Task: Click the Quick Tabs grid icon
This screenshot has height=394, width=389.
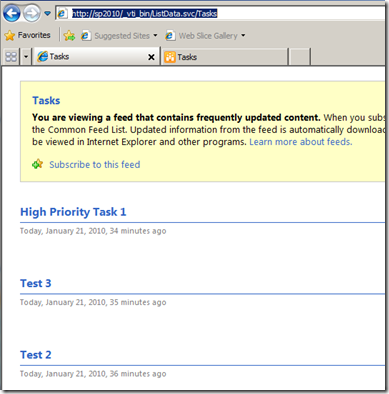Action: click(11, 57)
